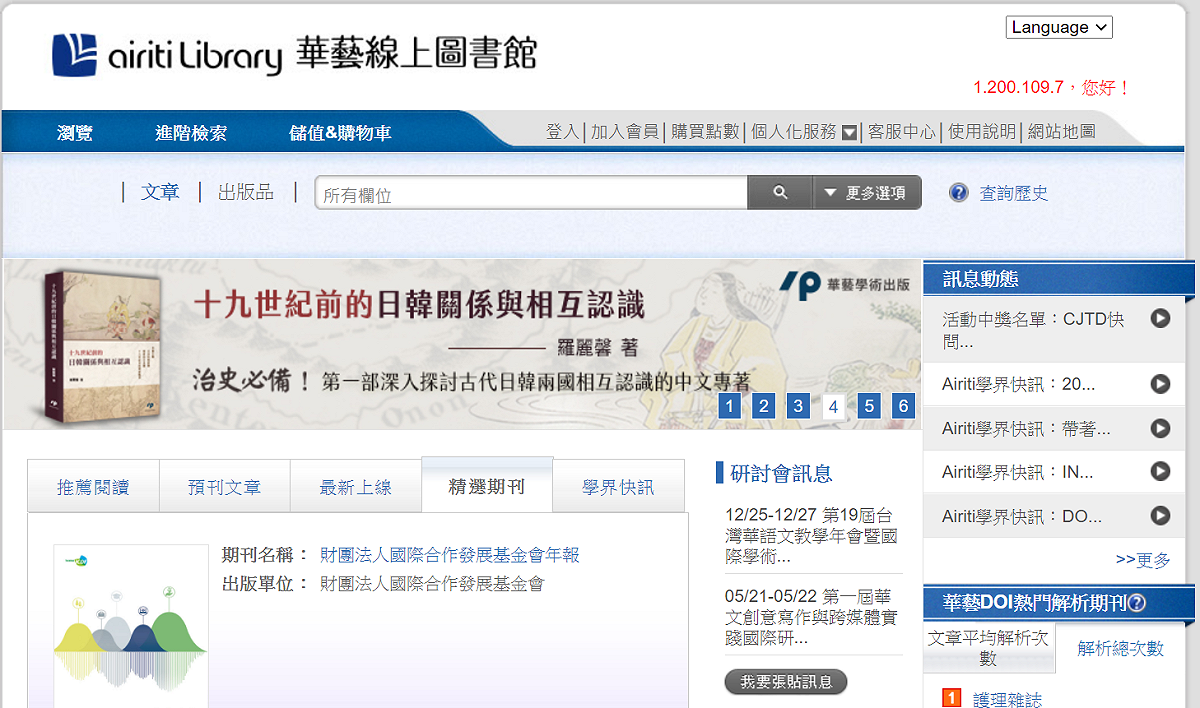Click the 加入會員 link
1200x708 pixels.
pos(624,132)
